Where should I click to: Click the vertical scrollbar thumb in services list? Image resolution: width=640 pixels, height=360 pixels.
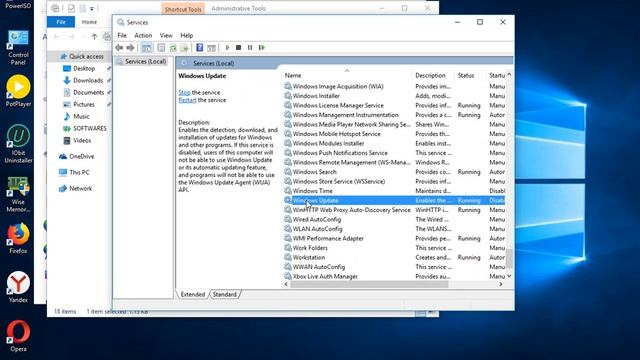tap(509, 258)
